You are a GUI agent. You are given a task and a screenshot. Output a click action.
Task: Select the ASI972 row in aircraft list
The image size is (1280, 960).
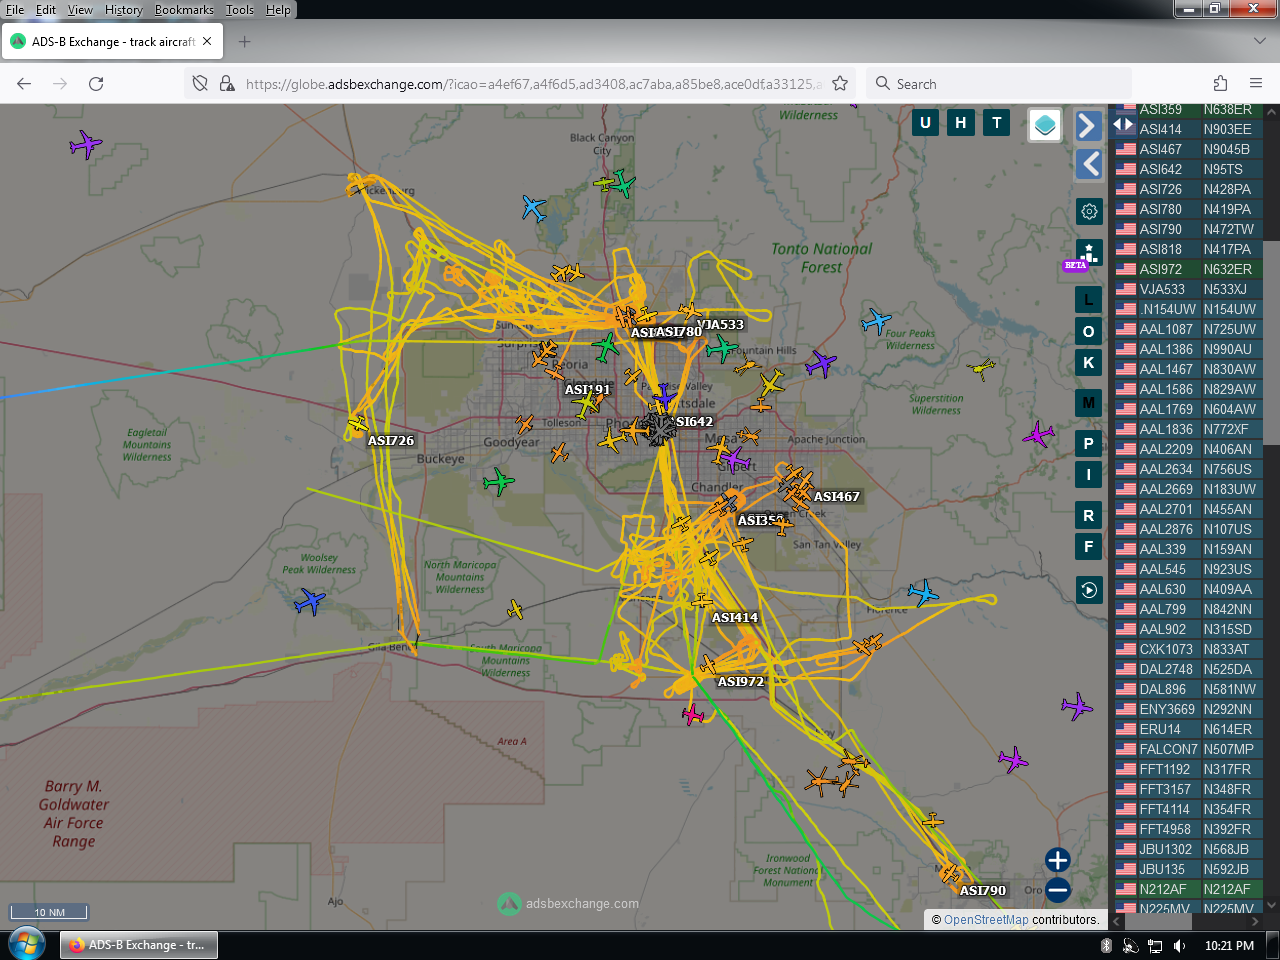[x=1187, y=269]
